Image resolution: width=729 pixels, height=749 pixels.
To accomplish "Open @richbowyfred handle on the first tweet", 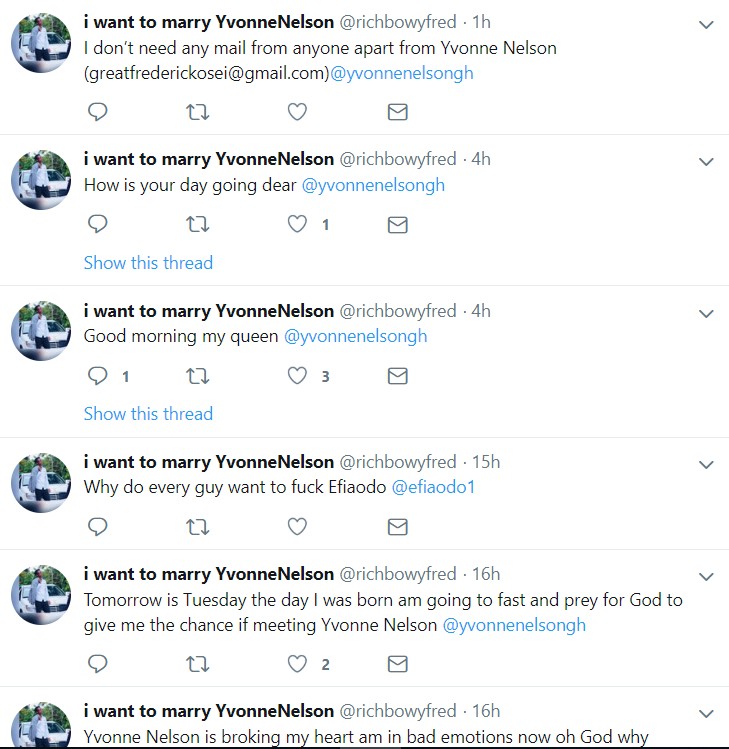I will pyautogui.click(x=398, y=22).
